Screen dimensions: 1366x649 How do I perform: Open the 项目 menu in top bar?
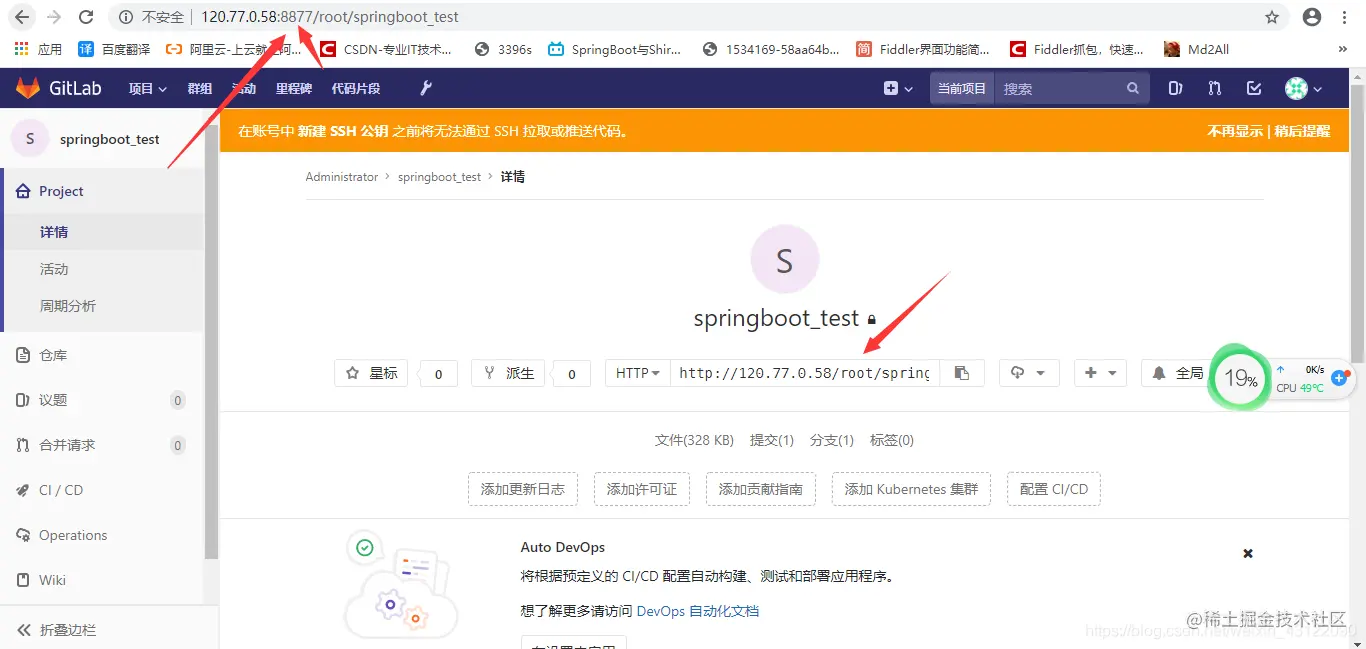(x=146, y=88)
